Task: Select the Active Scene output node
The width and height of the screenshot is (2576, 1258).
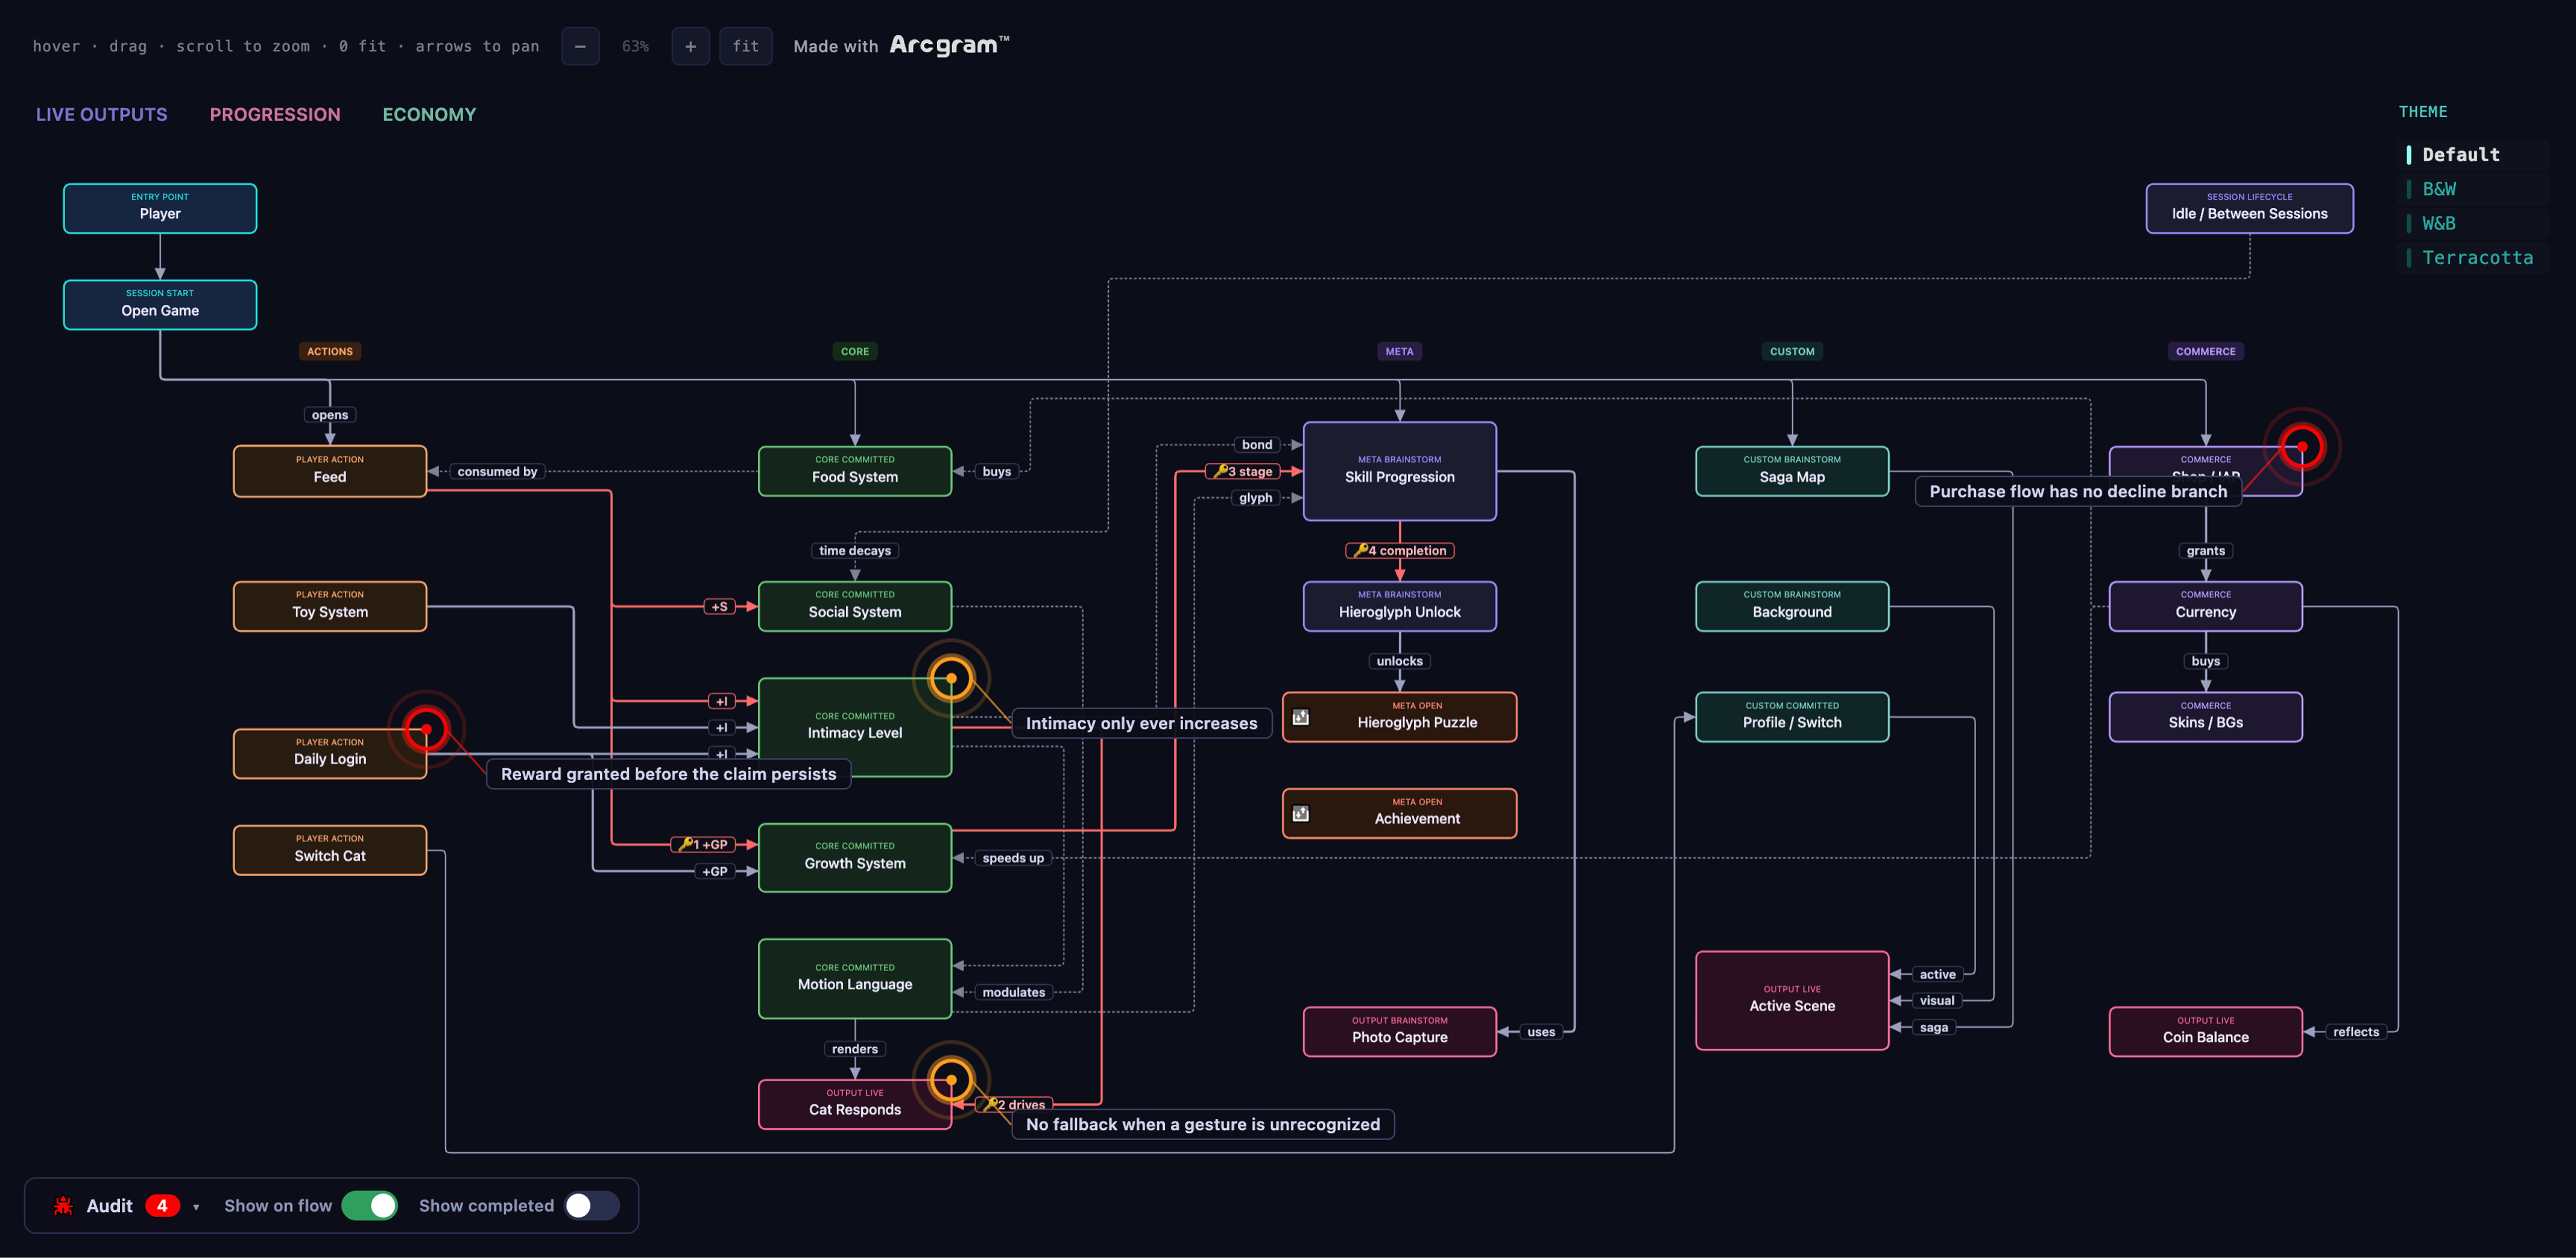Action: point(1792,1000)
